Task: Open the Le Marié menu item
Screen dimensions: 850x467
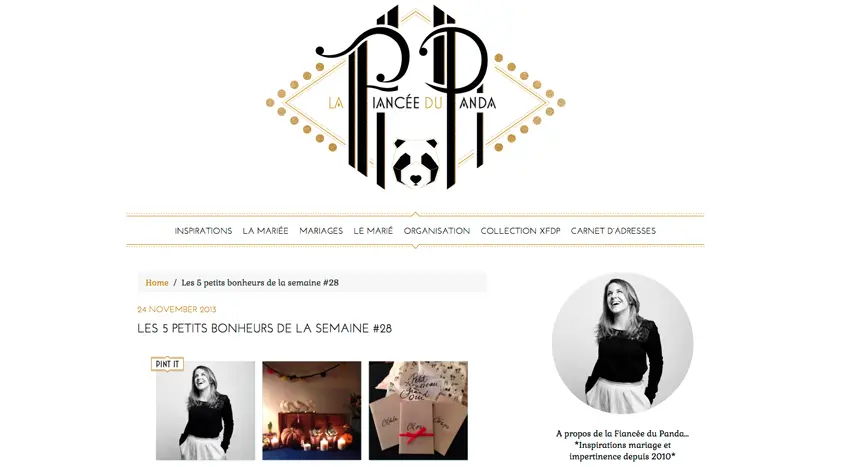Action: (x=373, y=231)
